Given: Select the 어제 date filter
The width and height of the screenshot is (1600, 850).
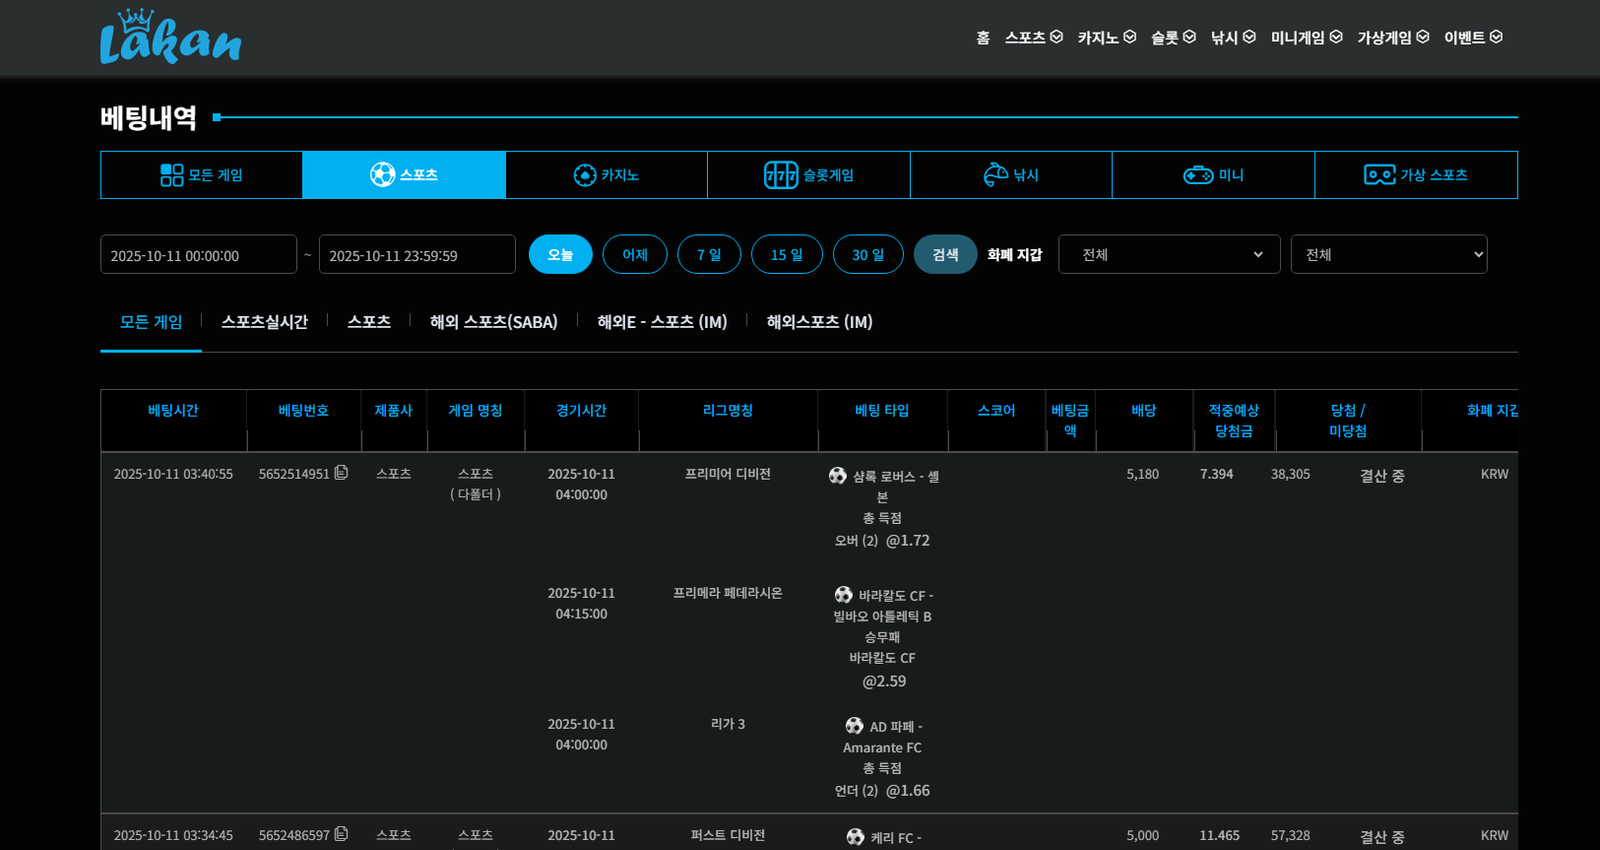Looking at the screenshot, I should [634, 254].
